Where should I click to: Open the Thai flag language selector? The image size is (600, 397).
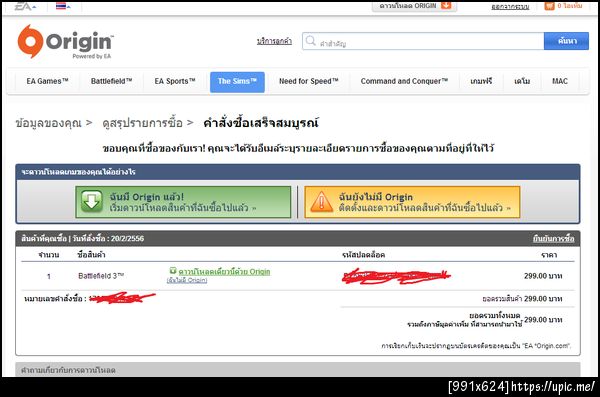pos(63,6)
